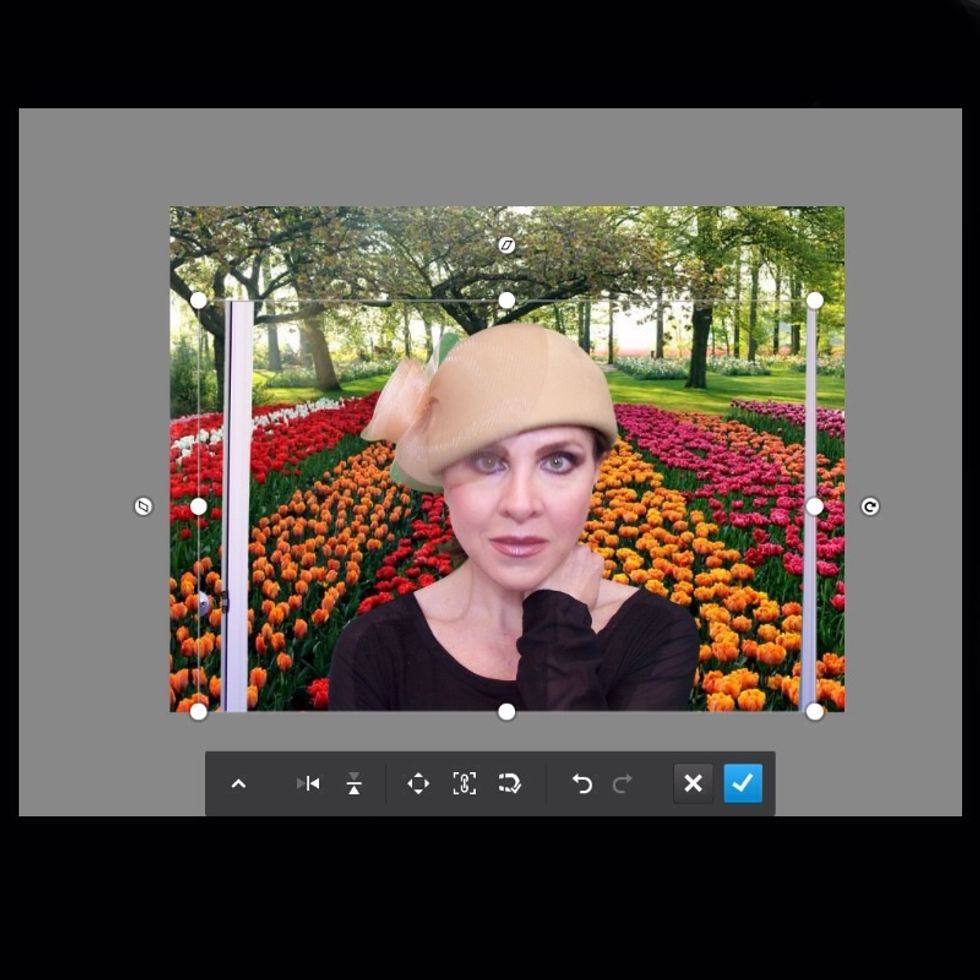The height and width of the screenshot is (980, 980).
Task: Cancel the transform with the X button
Action: point(693,784)
